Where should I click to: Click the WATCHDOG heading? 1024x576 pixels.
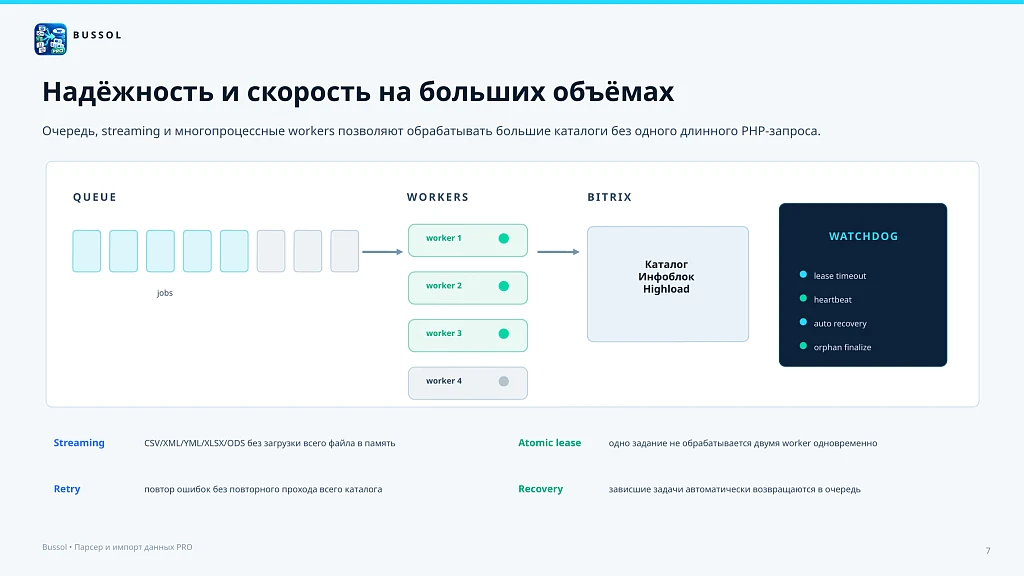click(x=863, y=236)
